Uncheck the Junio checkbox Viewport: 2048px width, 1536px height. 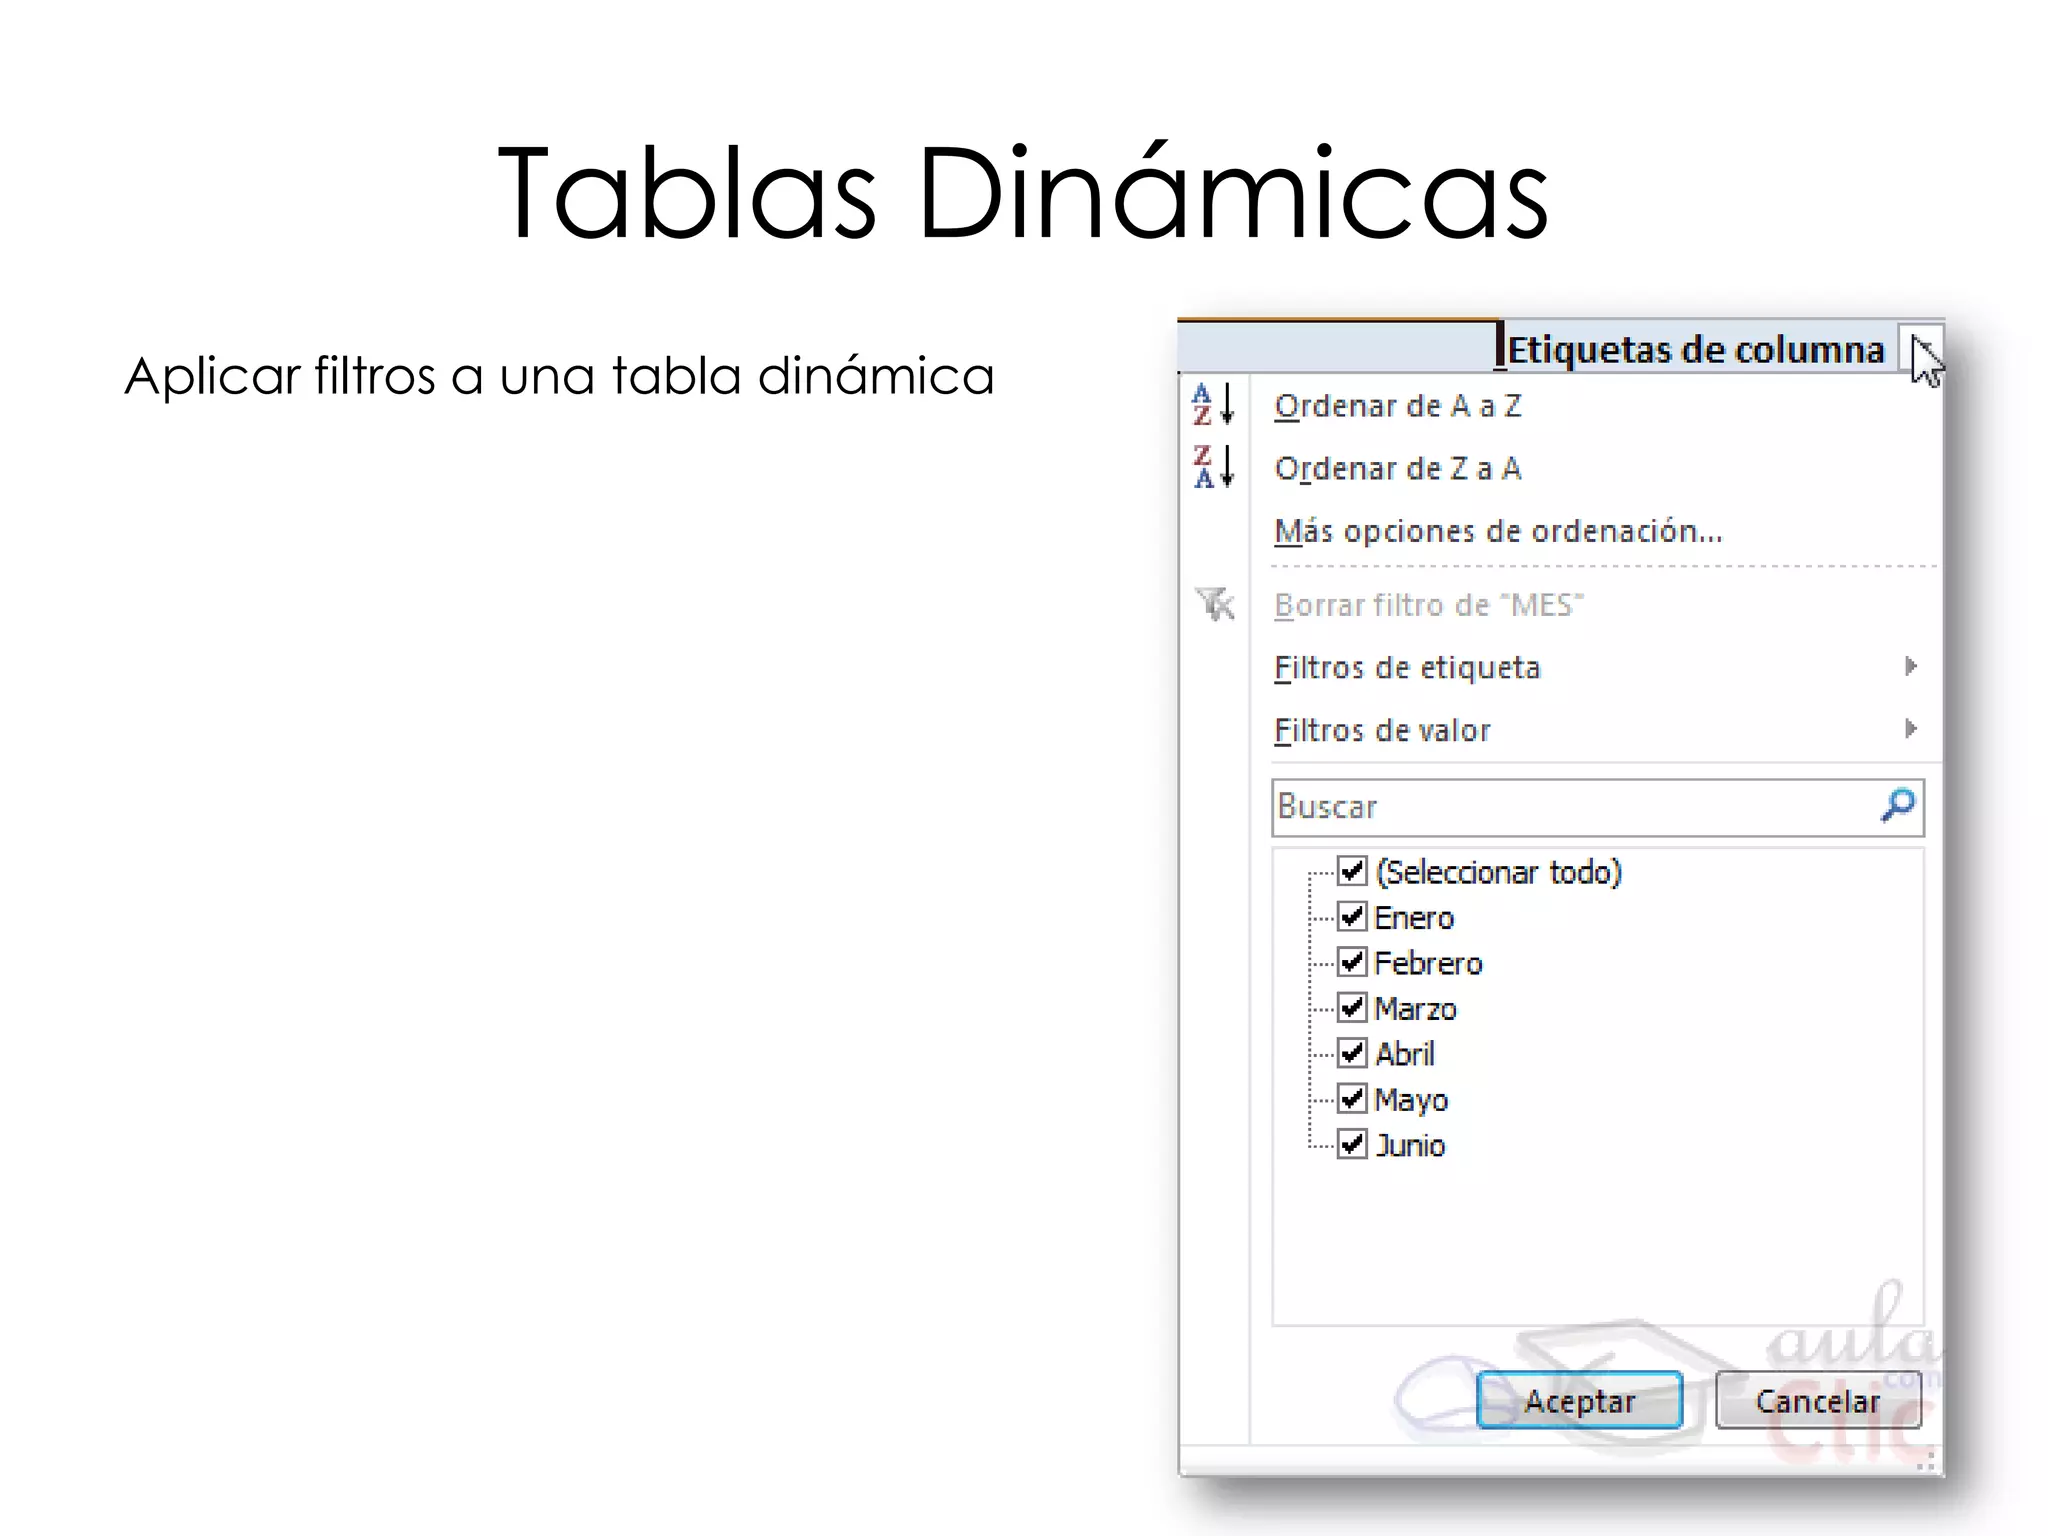pos(1352,1144)
